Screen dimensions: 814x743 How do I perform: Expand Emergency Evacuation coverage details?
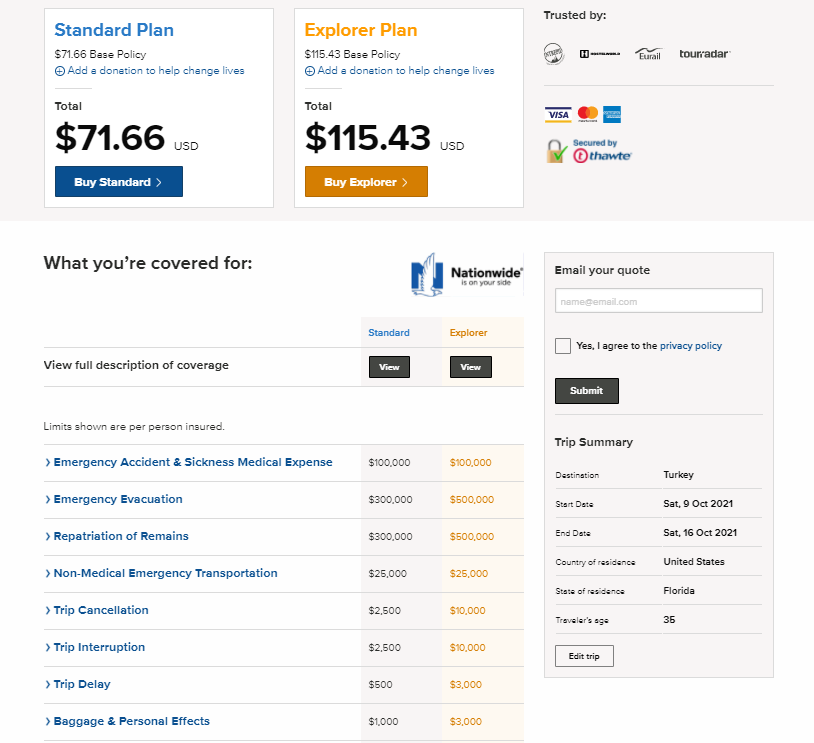(118, 499)
